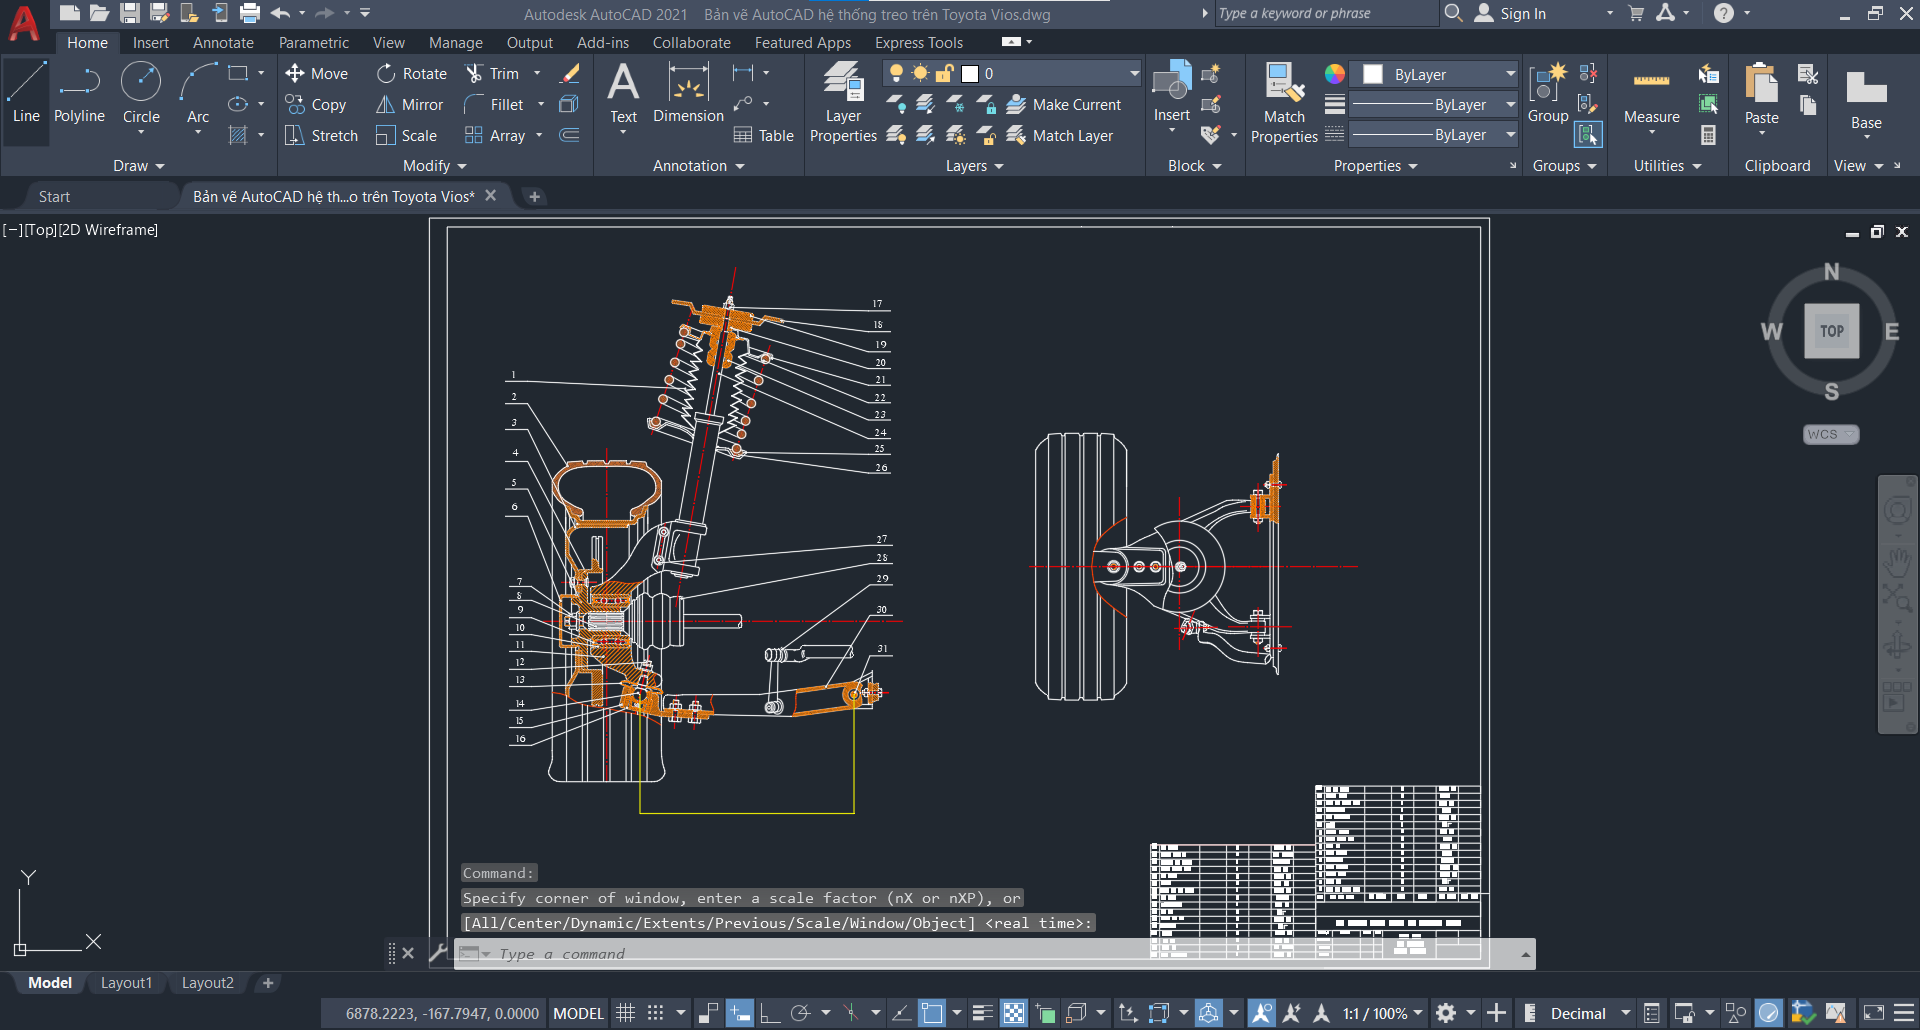Viewport: 1920px width, 1030px height.
Task: Open Layer Properties manager
Action: 843,102
